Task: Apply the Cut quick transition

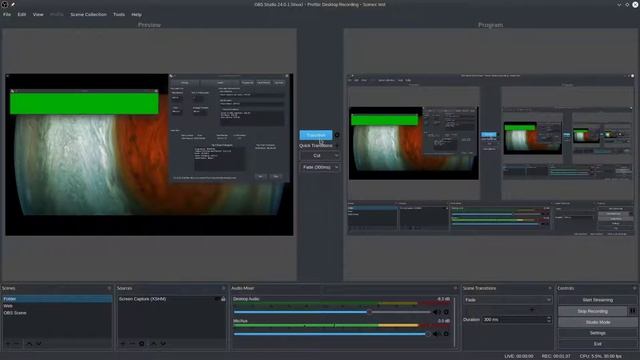Action: point(317,156)
